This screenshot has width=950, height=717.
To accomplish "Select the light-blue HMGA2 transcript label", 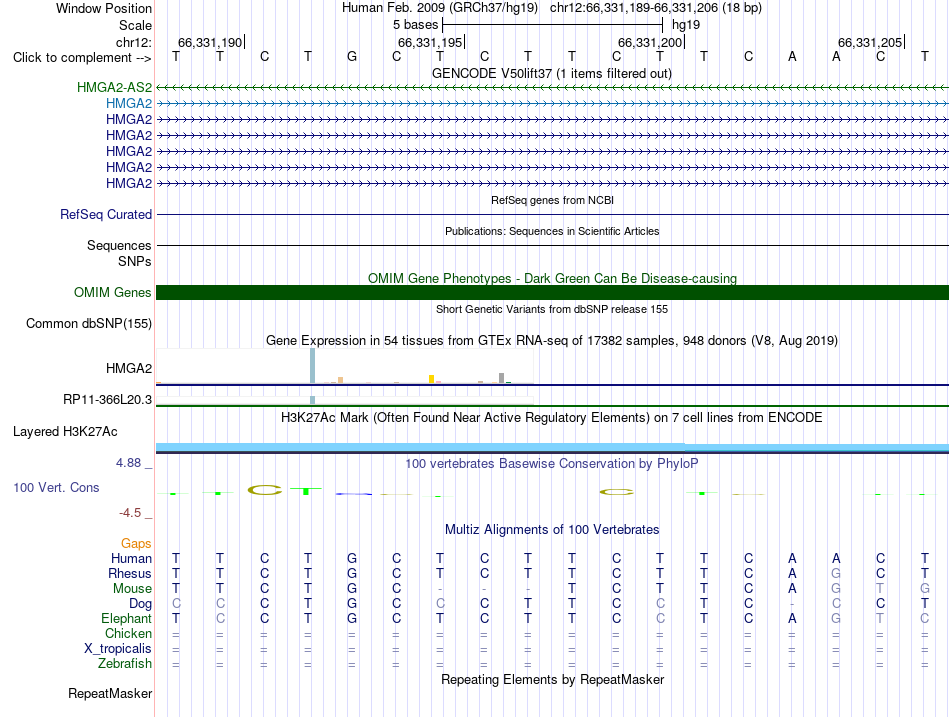I will click(129, 103).
